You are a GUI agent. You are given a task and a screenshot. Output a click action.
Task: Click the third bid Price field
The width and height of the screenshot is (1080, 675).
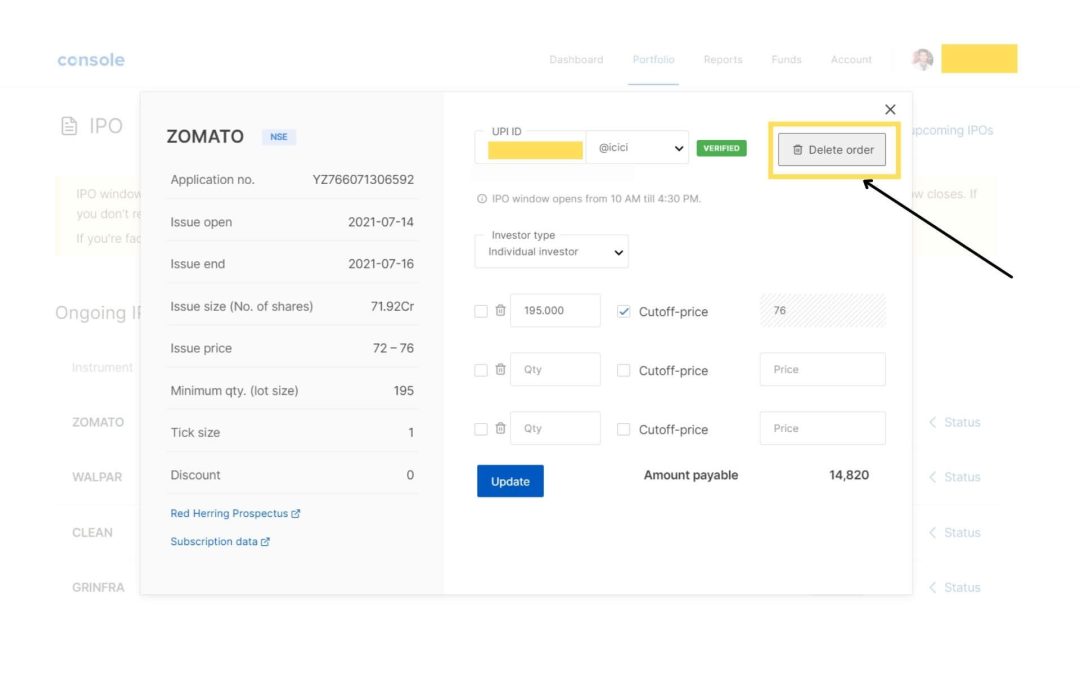[822, 428]
